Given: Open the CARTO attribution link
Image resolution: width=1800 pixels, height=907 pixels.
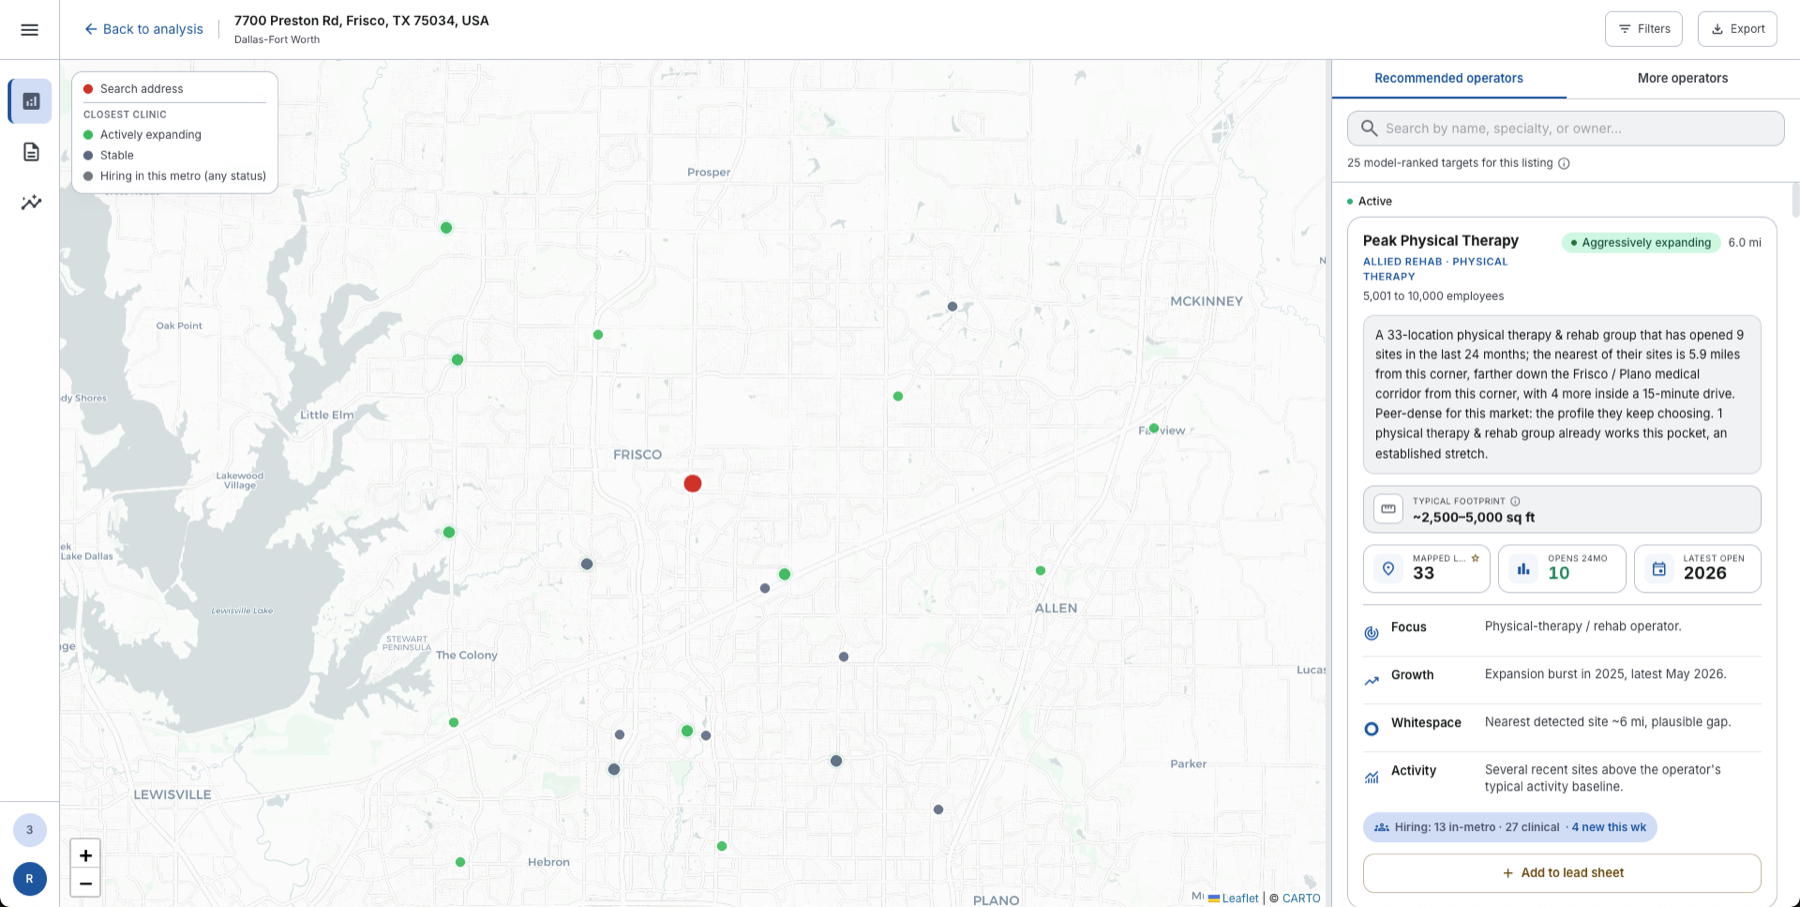Looking at the screenshot, I should coord(1301,898).
